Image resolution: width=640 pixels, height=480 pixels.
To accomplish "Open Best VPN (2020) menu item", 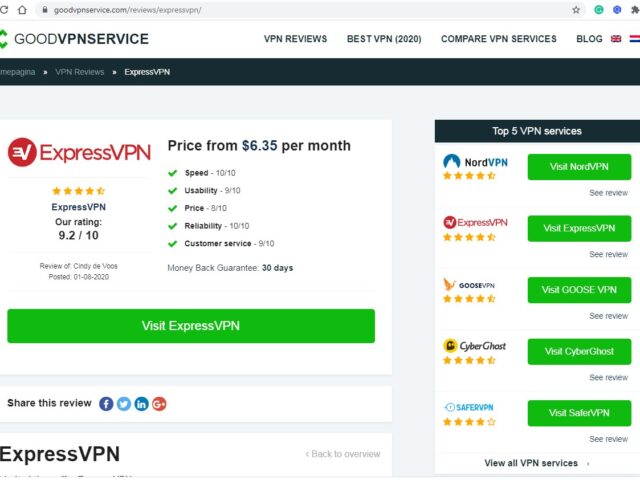I will (384, 39).
